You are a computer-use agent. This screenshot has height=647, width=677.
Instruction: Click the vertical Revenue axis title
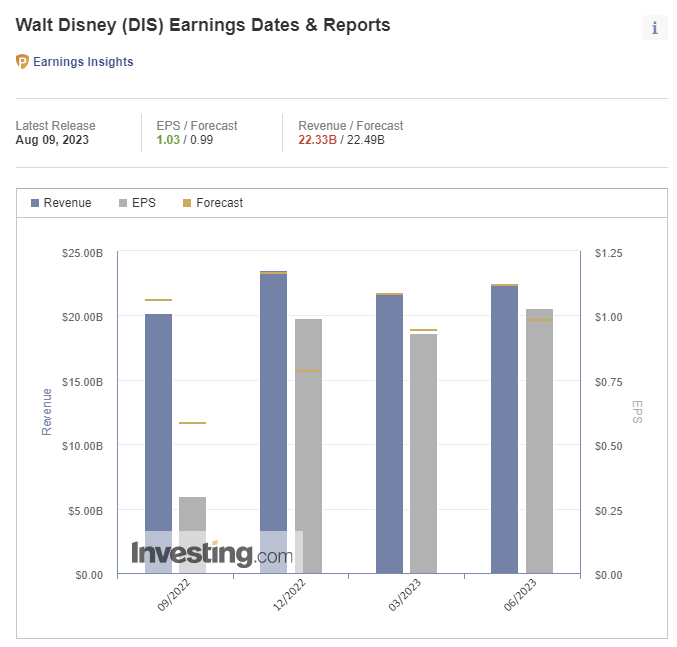pos(47,412)
